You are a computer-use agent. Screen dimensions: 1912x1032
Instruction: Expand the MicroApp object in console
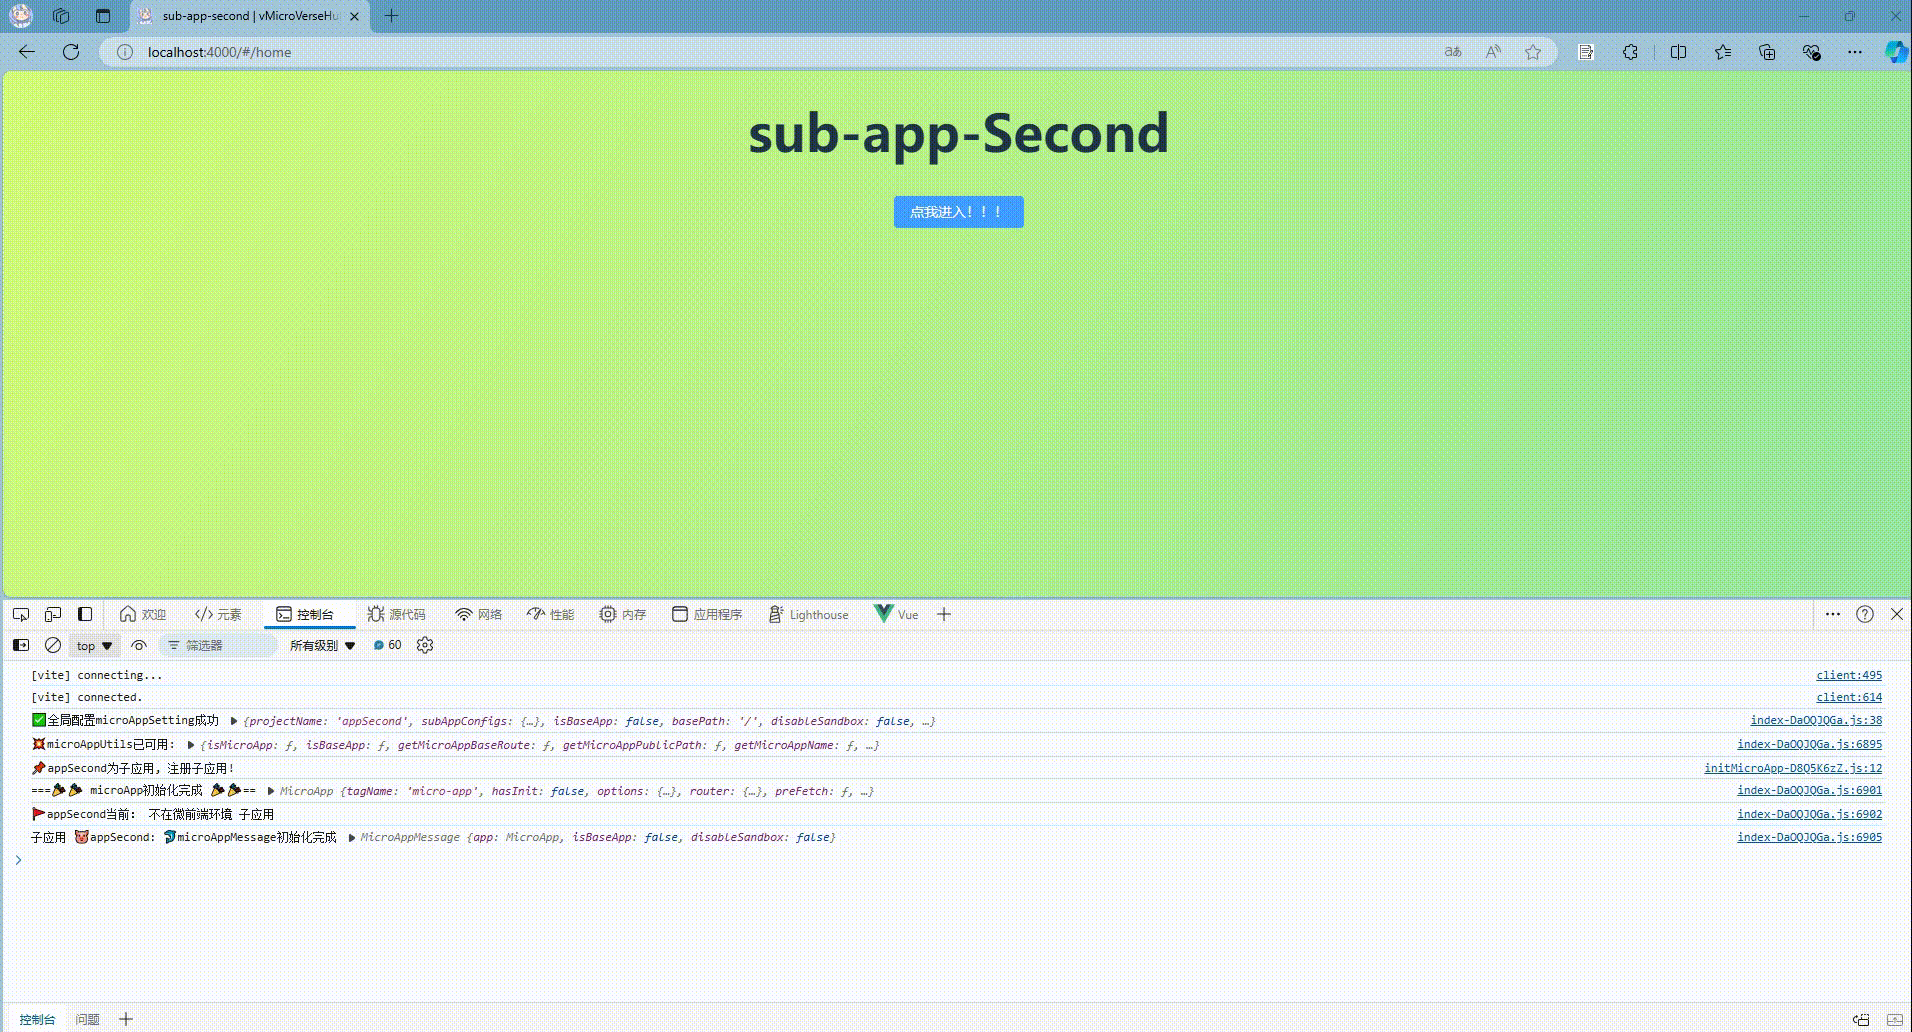268,791
